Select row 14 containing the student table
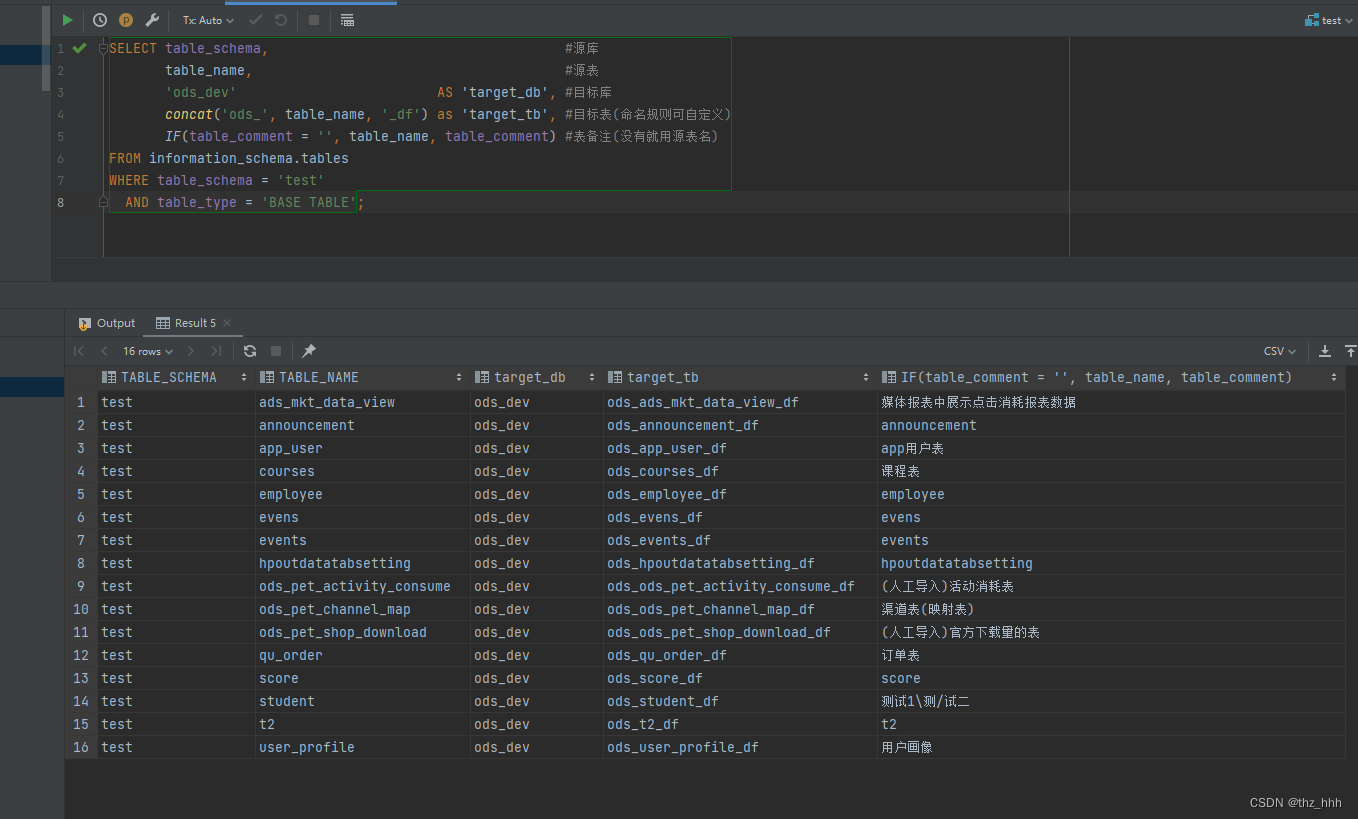The height and width of the screenshot is (819, 1358). (x=286, y=701)
